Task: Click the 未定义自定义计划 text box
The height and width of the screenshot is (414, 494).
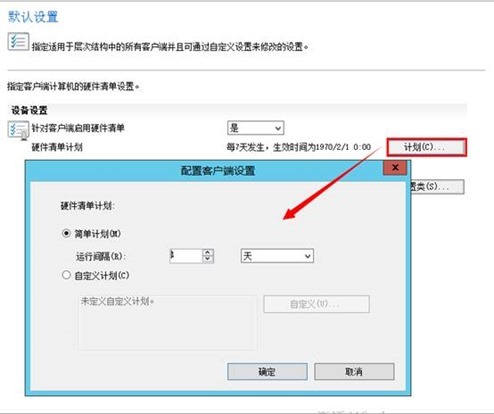Action: pyautogui.click(x=168, y=323)
